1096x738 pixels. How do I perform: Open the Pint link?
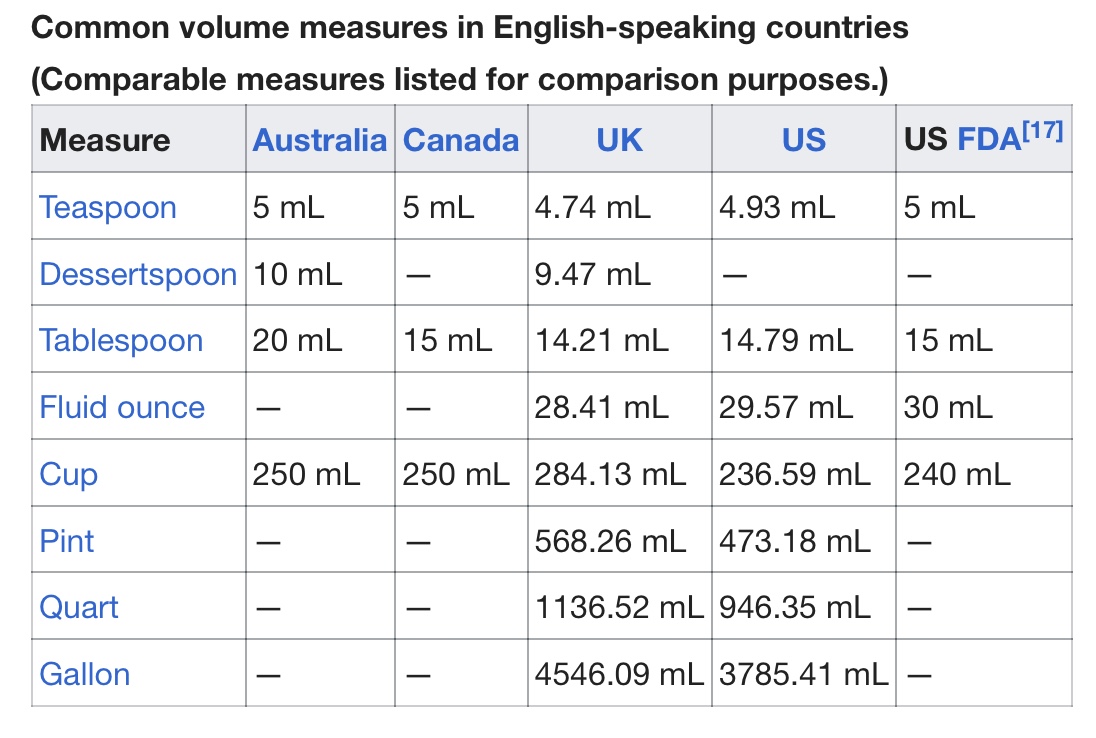[67, 541]
